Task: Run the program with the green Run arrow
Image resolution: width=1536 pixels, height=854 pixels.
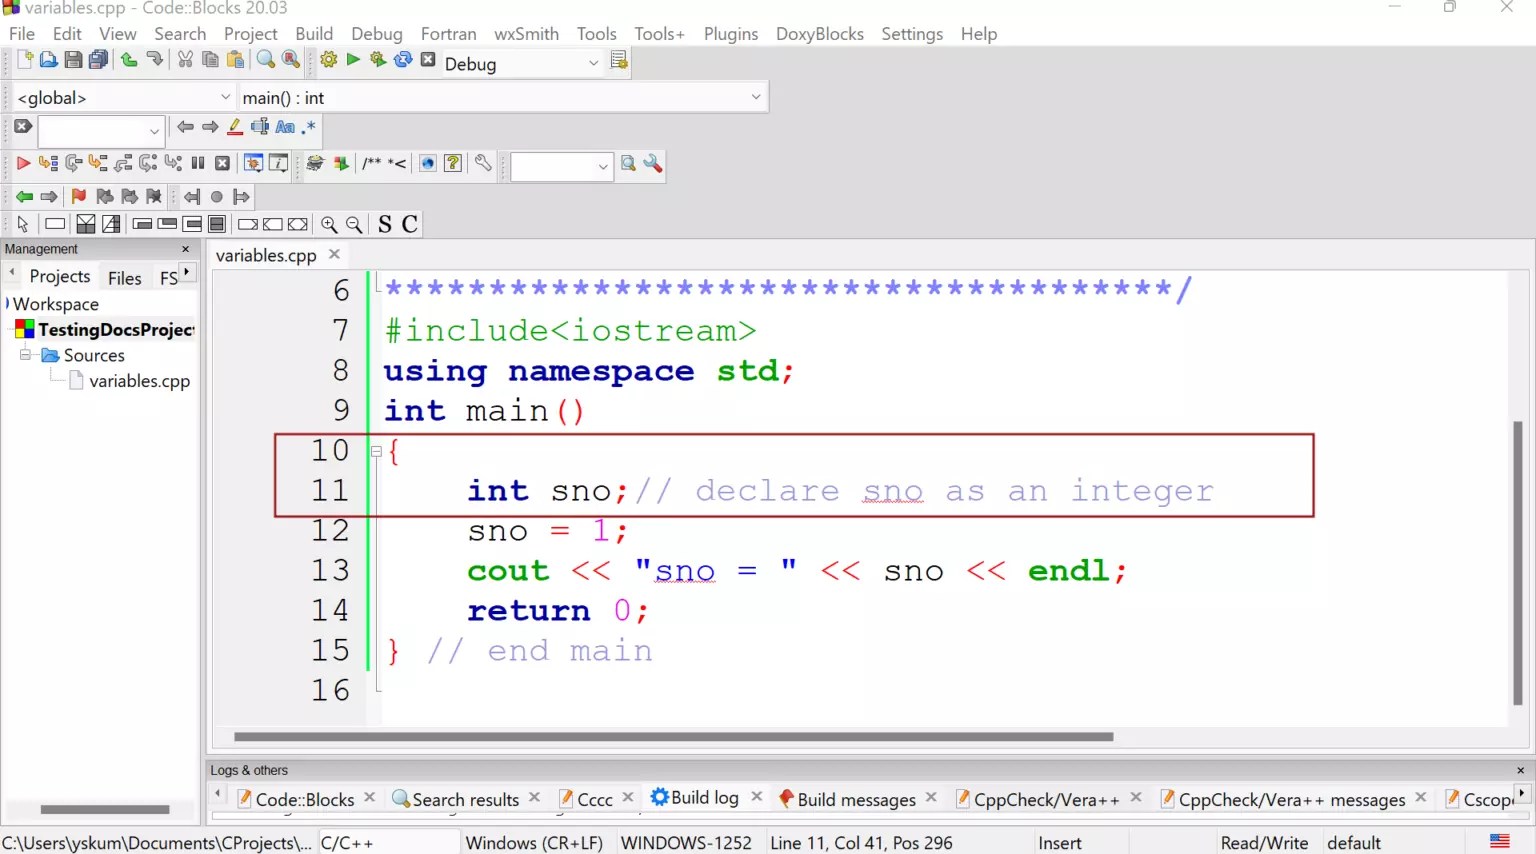Action: point(352,60)
